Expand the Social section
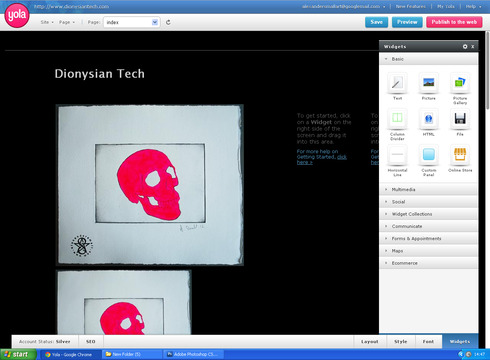Viewport: 490px width, 360px height. [x=428, y=202]
